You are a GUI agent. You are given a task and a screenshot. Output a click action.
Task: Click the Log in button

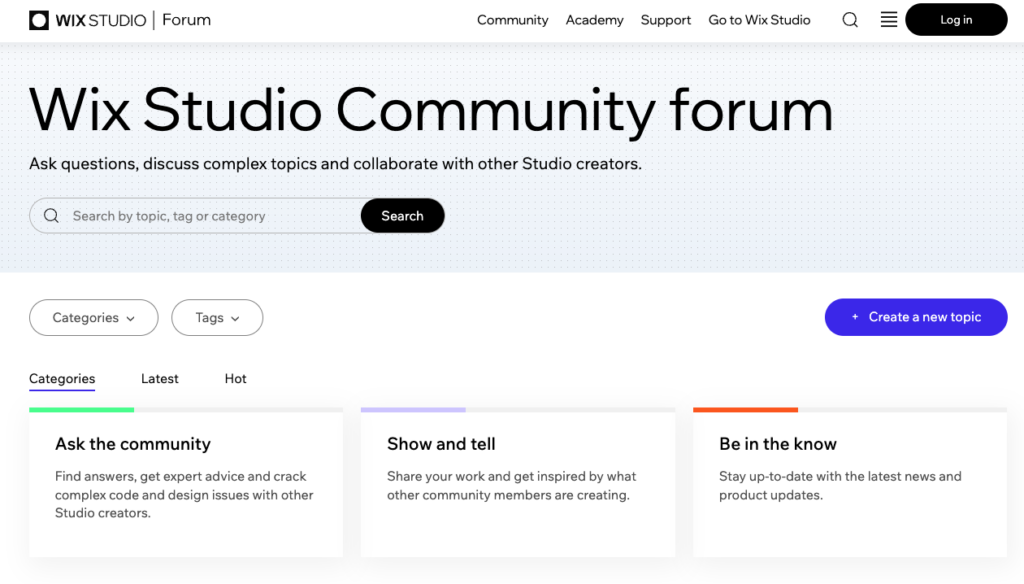956,20
